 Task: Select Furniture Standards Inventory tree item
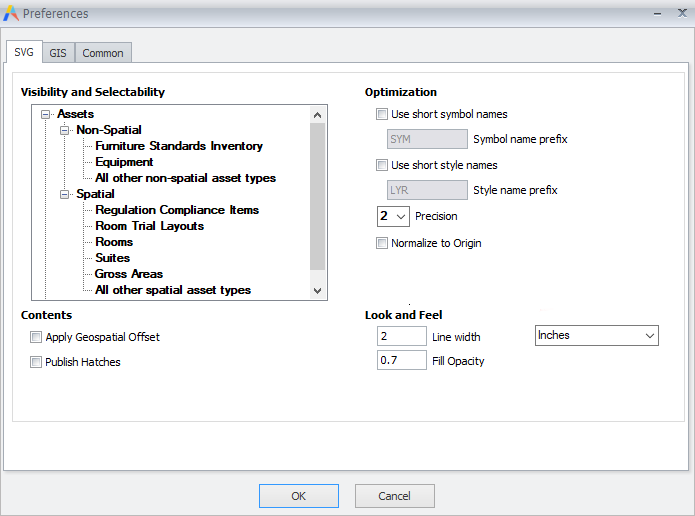coord(179,146)
